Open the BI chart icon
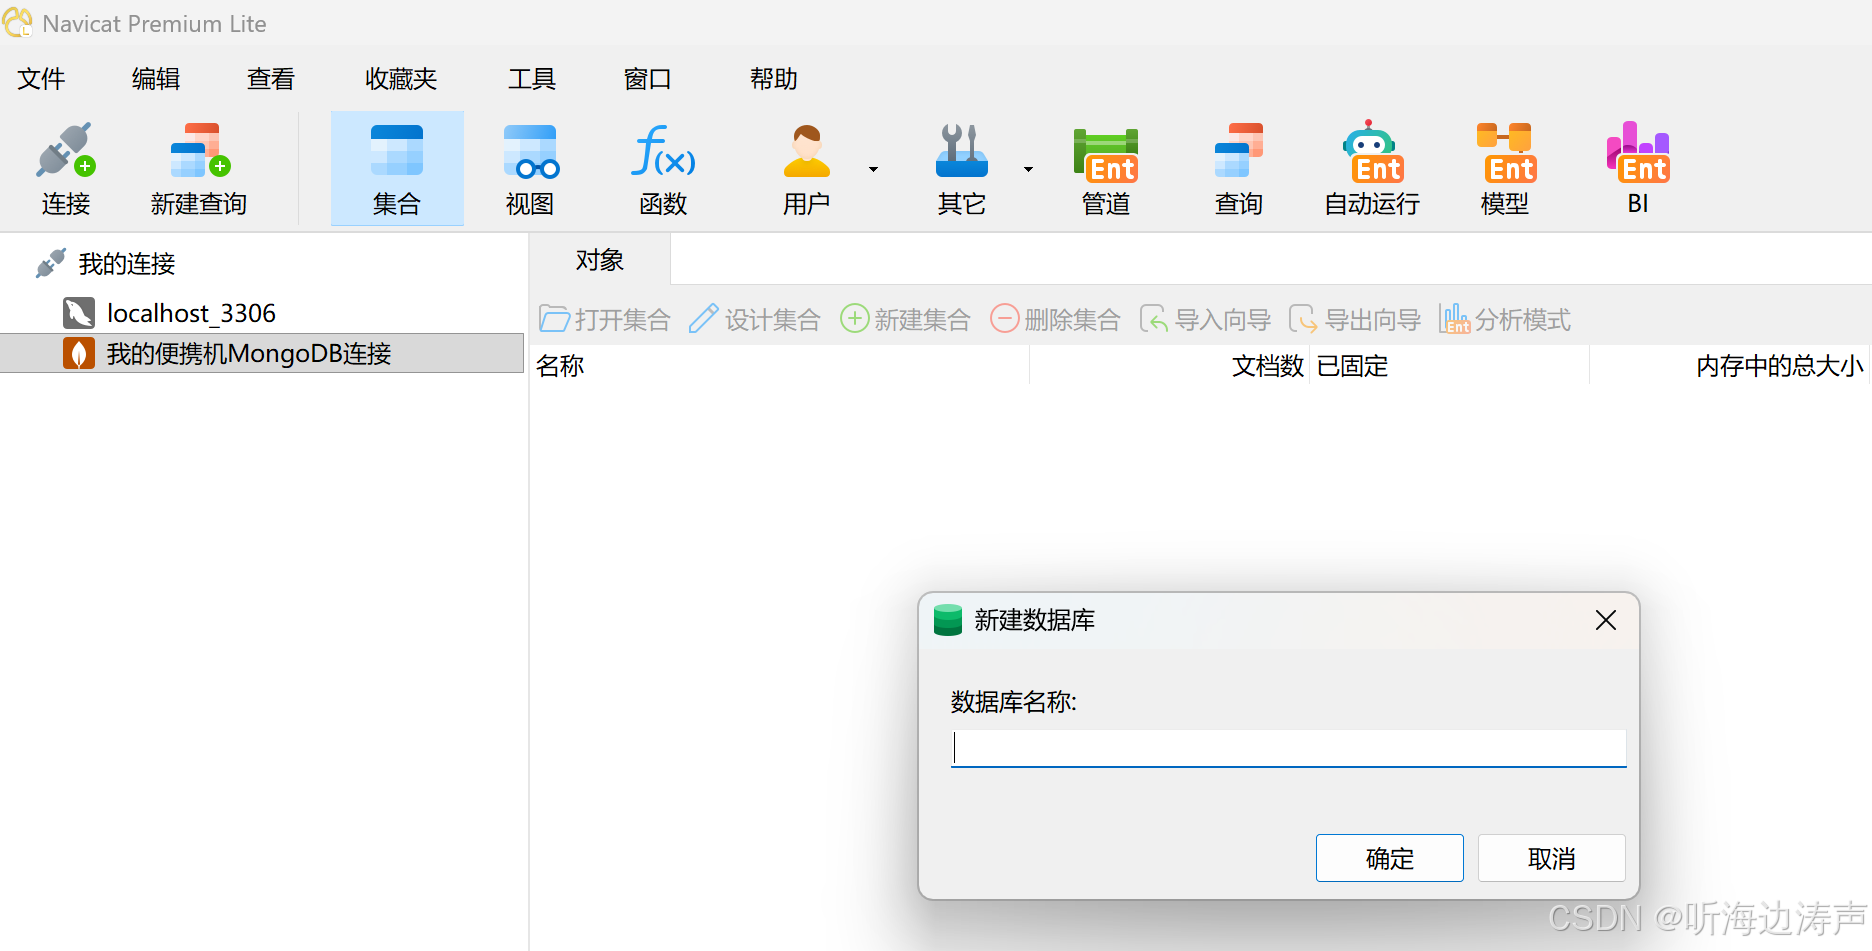The height and width of the screenshot is (951, 1872). click(x=1637, y=168)
